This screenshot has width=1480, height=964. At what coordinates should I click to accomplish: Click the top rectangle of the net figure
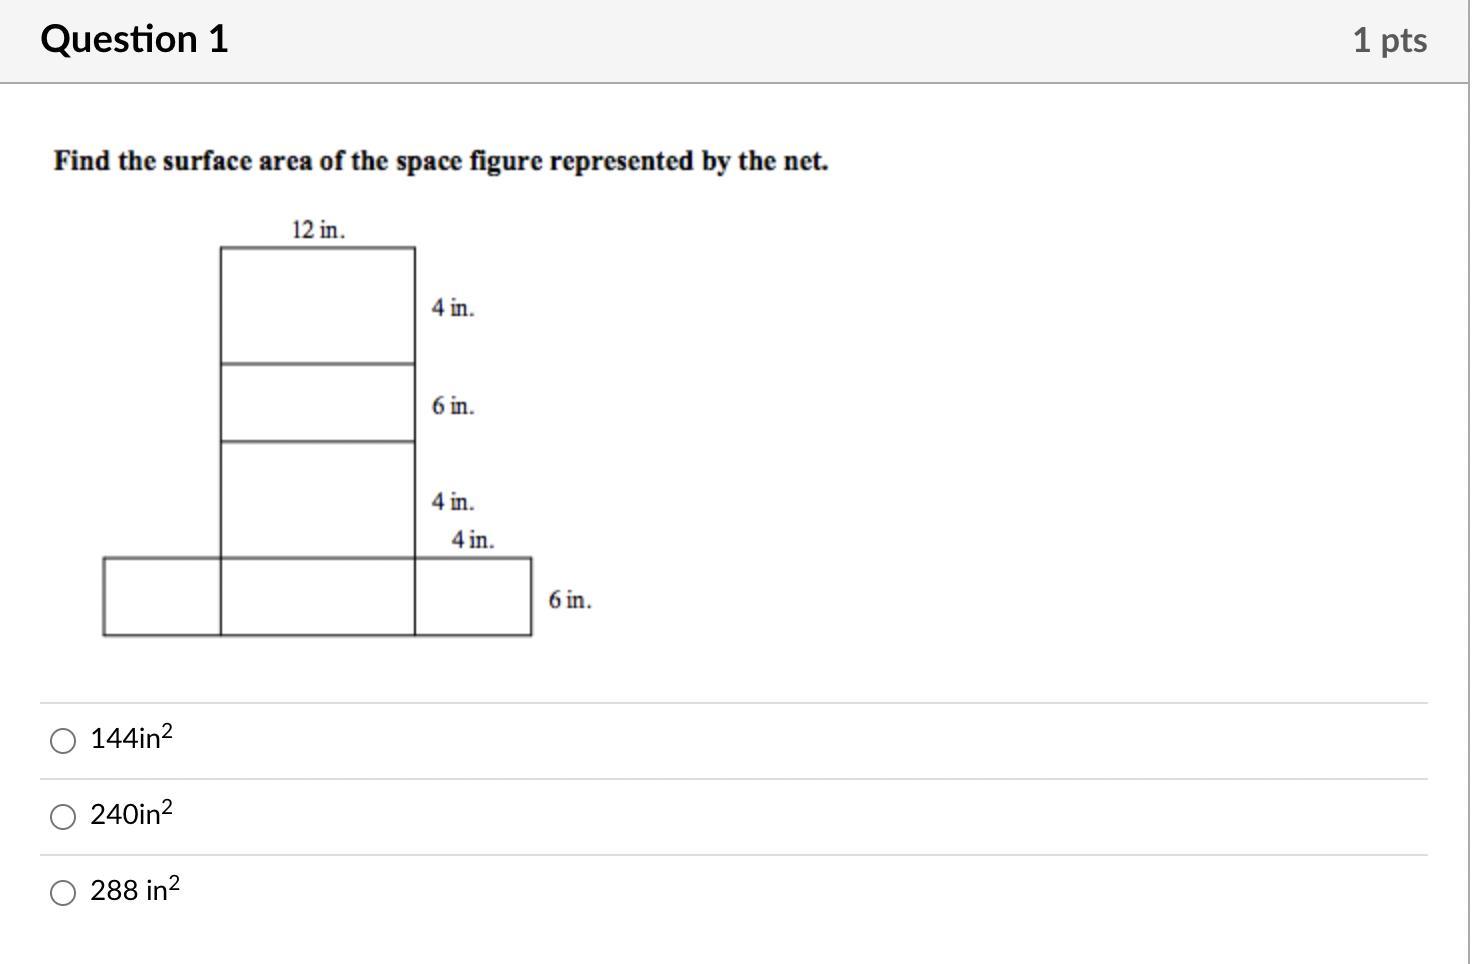[318, 305]
